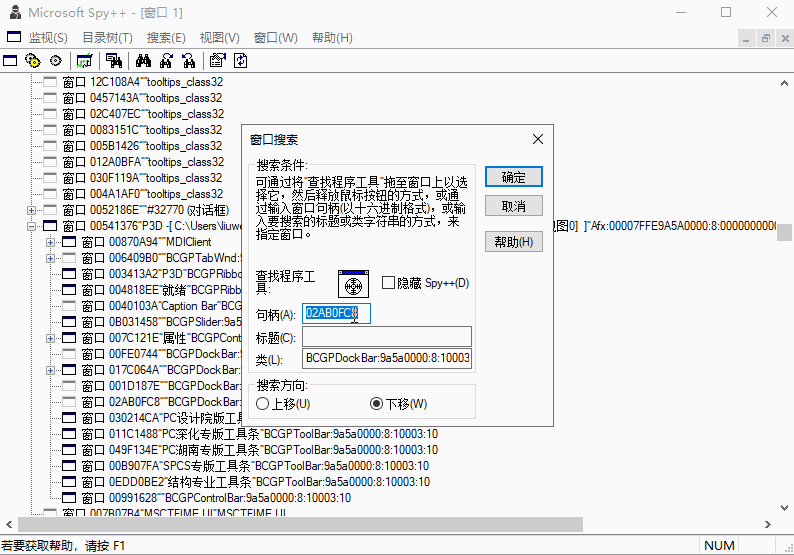Expand the 007C121E 属性 node
The width and height of the screenshot is (794, 555).
click(x=50, y=338)
